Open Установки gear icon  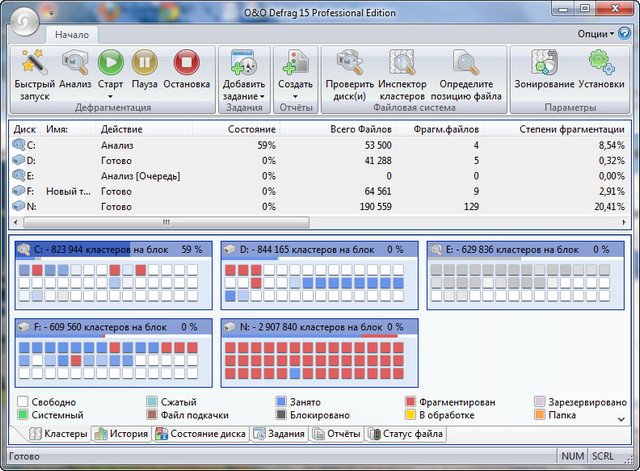pyautogui.click(x=601, y=62)
